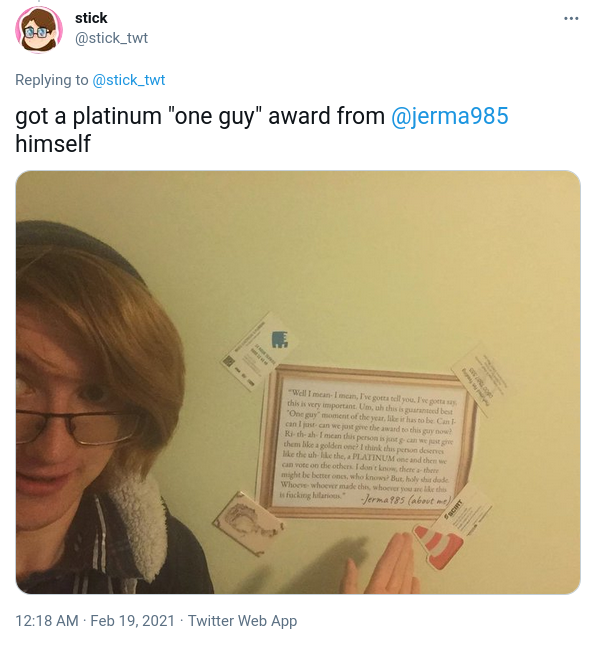The width and height of the screenshot is (594, 645).
Task: Open the @stick_twt handle below the name
Action: click(x=111, y=38)
